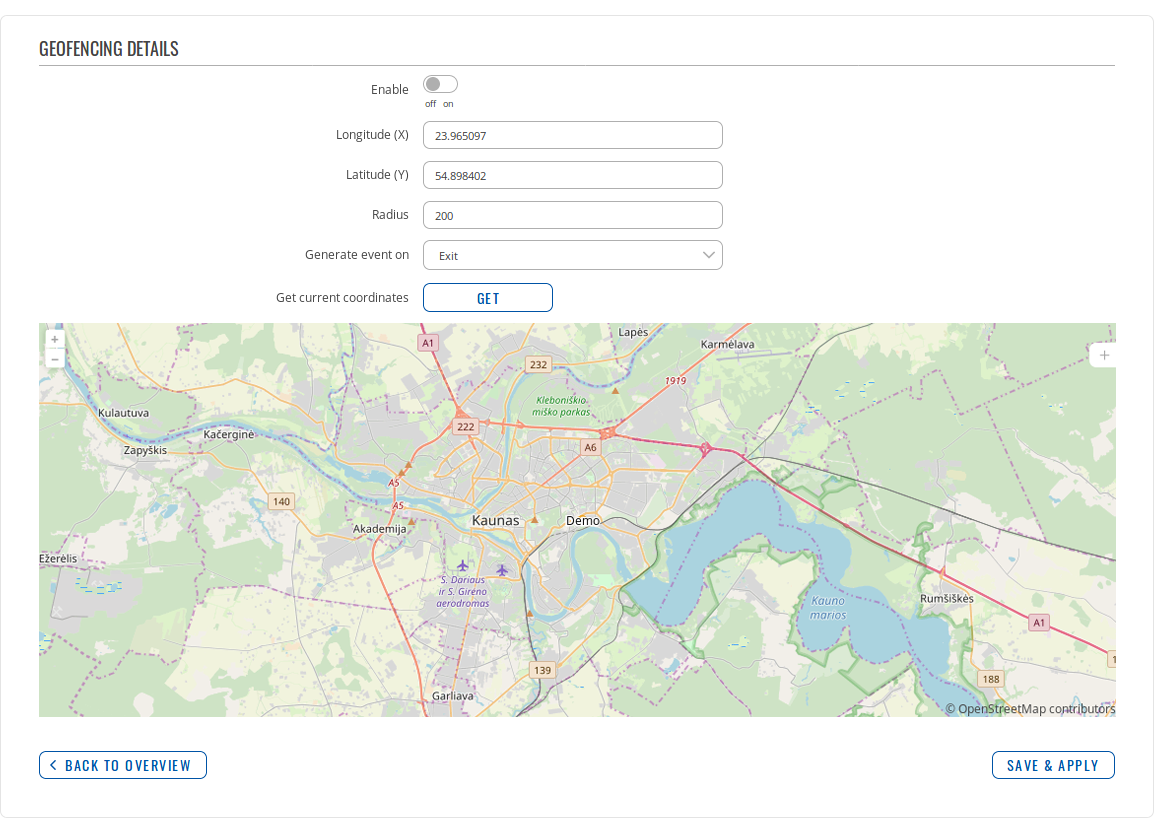Click the Save & Apply button

pyautogui.click(x=1053, y=765)
